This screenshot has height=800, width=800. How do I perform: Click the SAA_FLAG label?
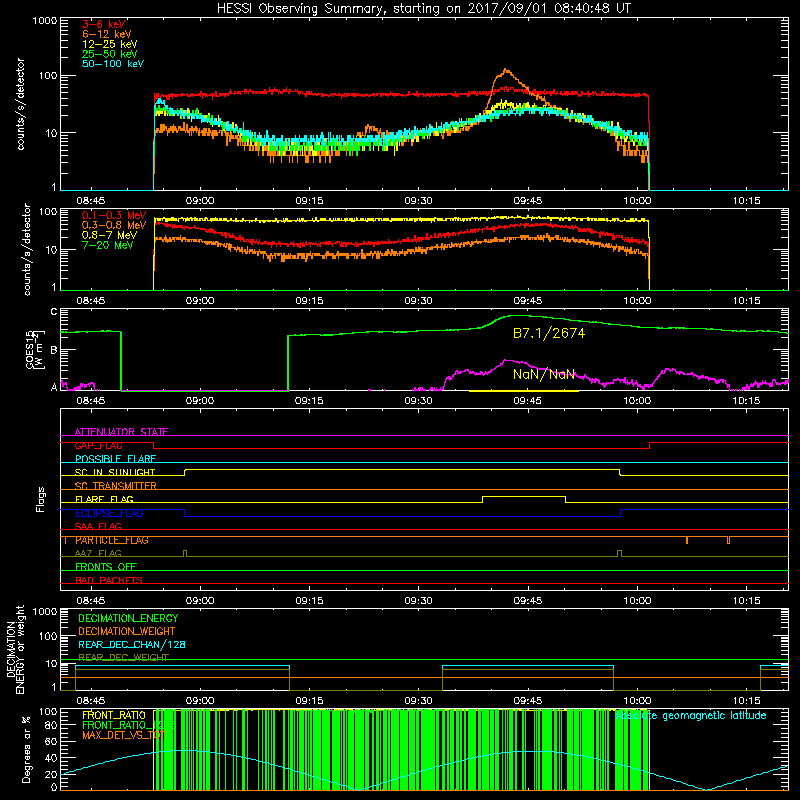point(98,526)
